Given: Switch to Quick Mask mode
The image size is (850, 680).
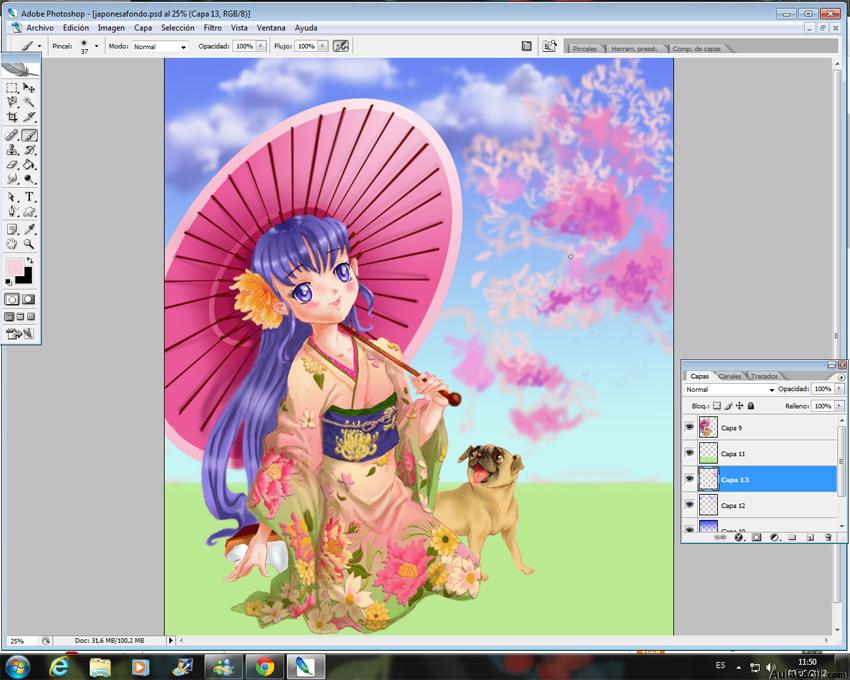Looking at the screenshot, I should tap(28, 299).
